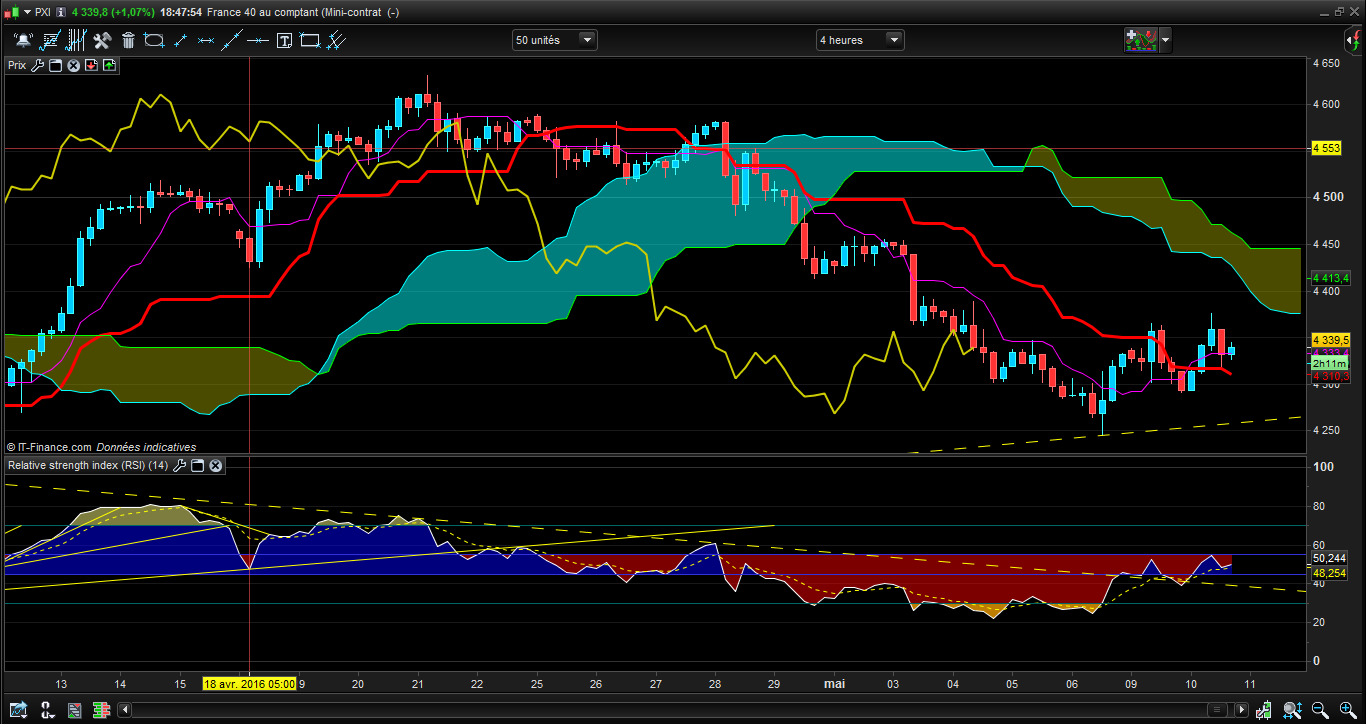This screenshot has height=724, width=1366.
Task: Click the magnifier with lines icon
Action: pos(1292,710)
